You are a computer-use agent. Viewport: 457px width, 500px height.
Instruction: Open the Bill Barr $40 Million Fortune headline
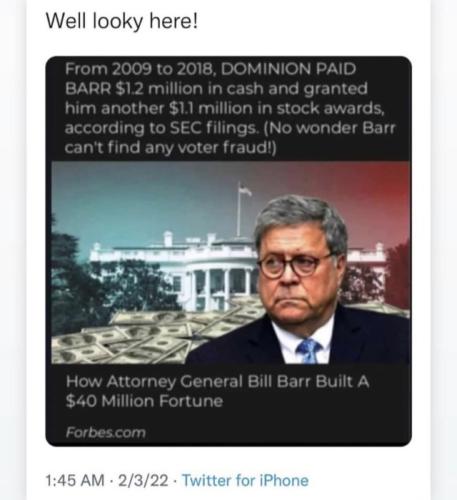[x=217, y=391]
